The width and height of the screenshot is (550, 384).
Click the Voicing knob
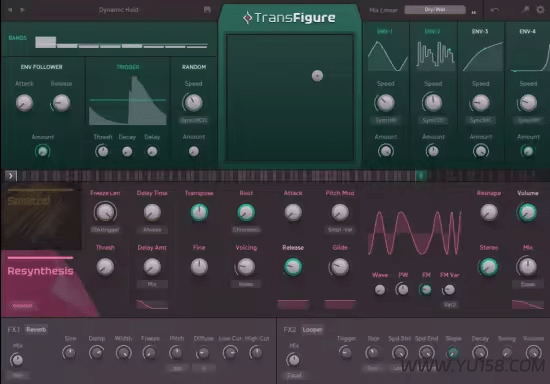246,267
